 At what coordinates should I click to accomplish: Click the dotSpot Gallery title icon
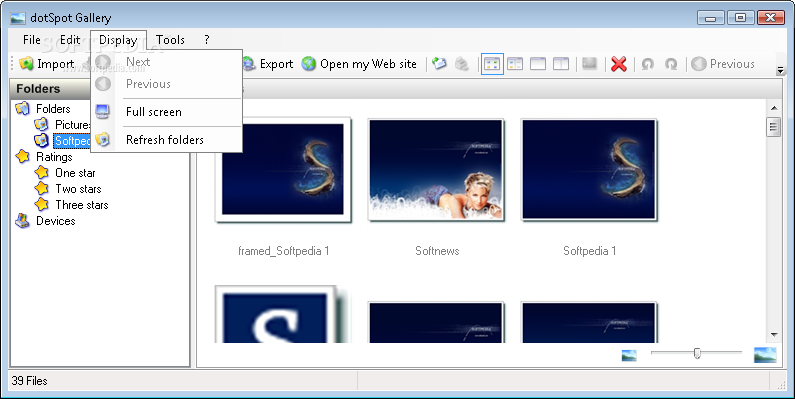18,18
